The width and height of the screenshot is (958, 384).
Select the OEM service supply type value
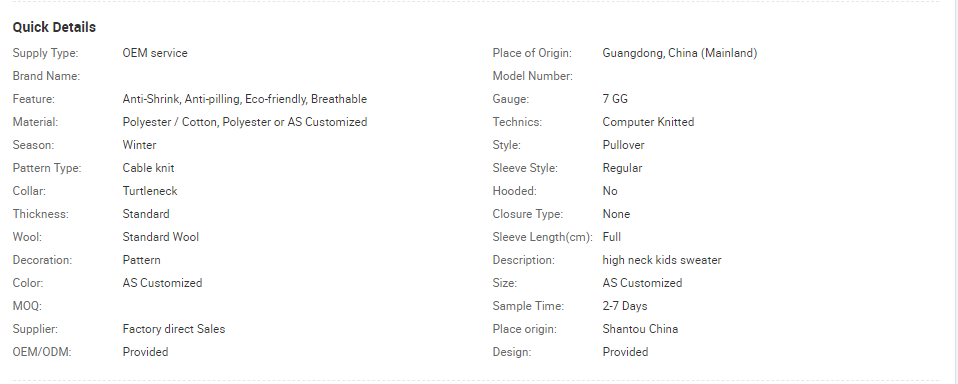(155, 53)
